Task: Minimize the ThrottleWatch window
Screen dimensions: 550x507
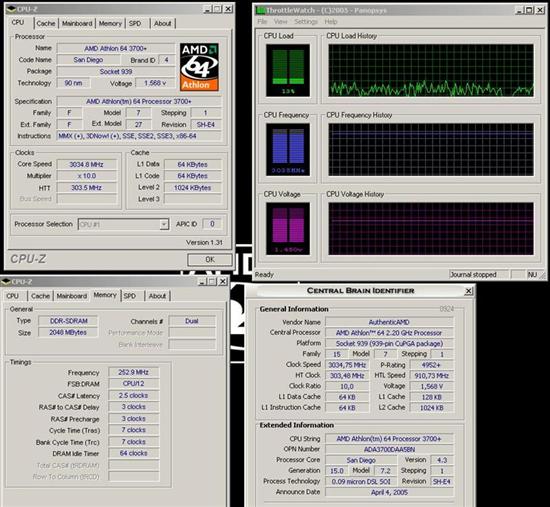Action: pyautogui.click(x=519, y=11)
